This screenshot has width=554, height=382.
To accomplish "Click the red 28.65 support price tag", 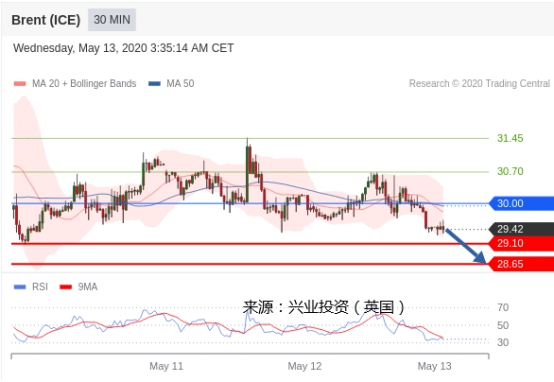I will coord(521,264).
